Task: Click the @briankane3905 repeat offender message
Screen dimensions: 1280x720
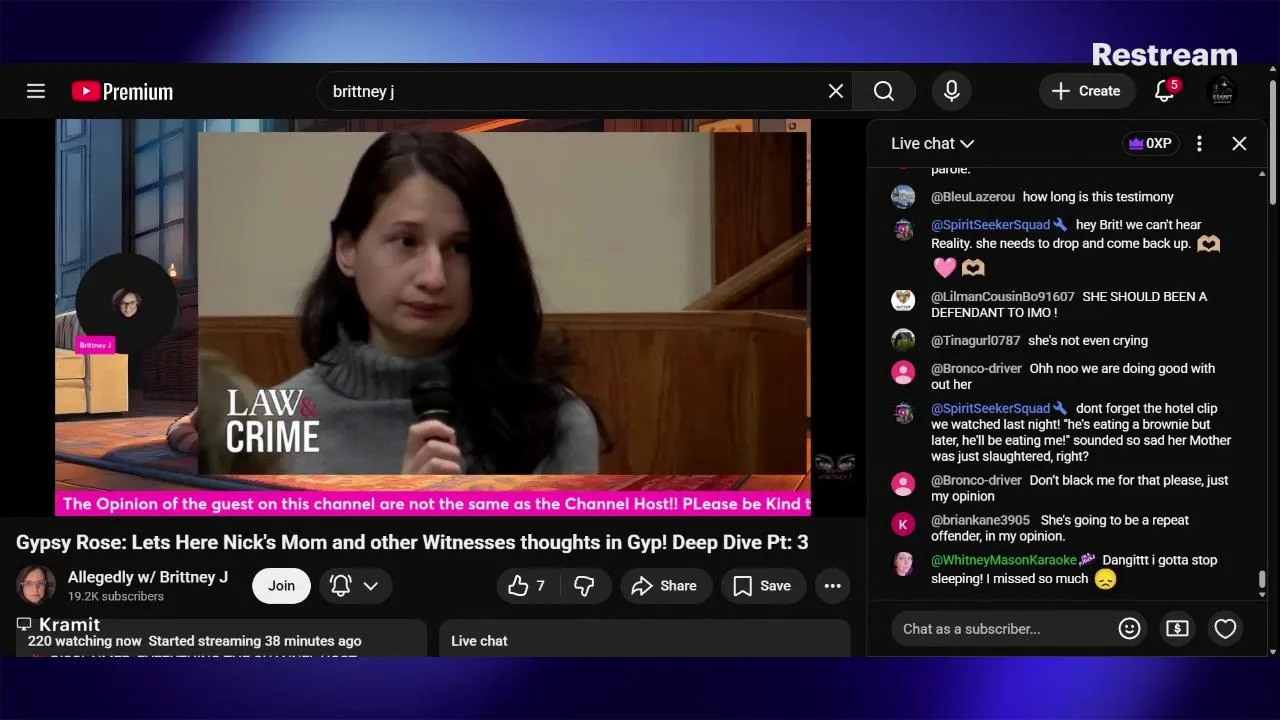Action: tap(1060, 528)
